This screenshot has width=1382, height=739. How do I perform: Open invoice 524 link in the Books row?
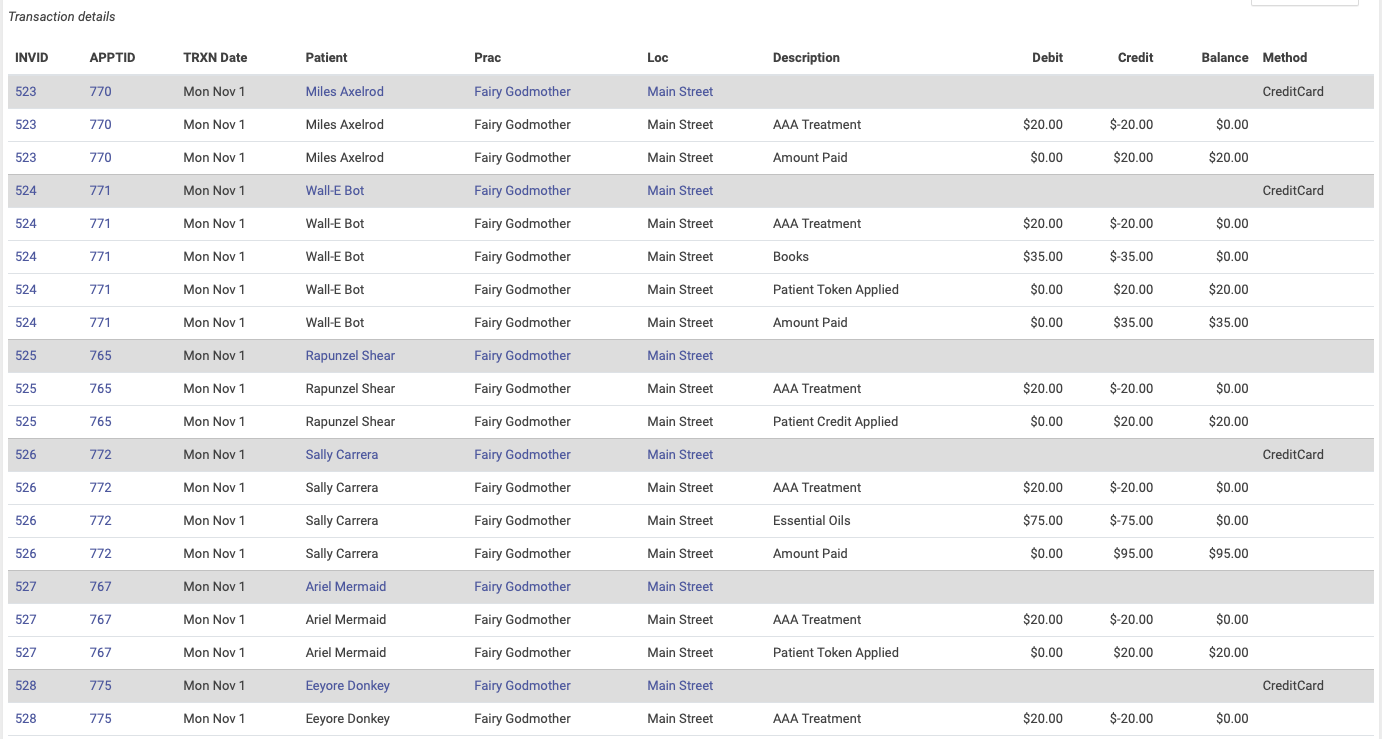[26, 256]
